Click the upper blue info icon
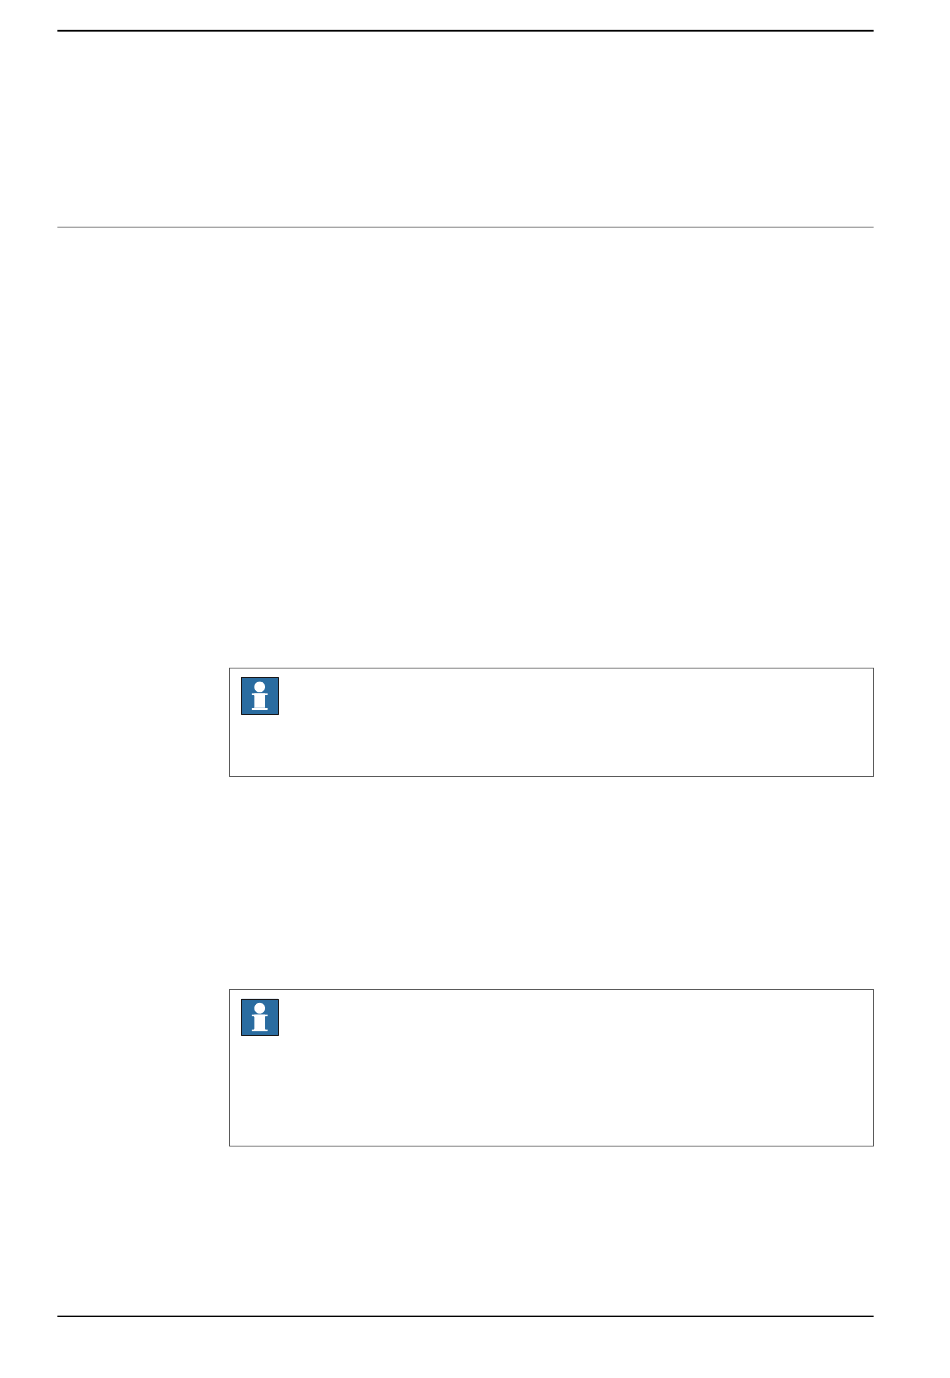 260,696
